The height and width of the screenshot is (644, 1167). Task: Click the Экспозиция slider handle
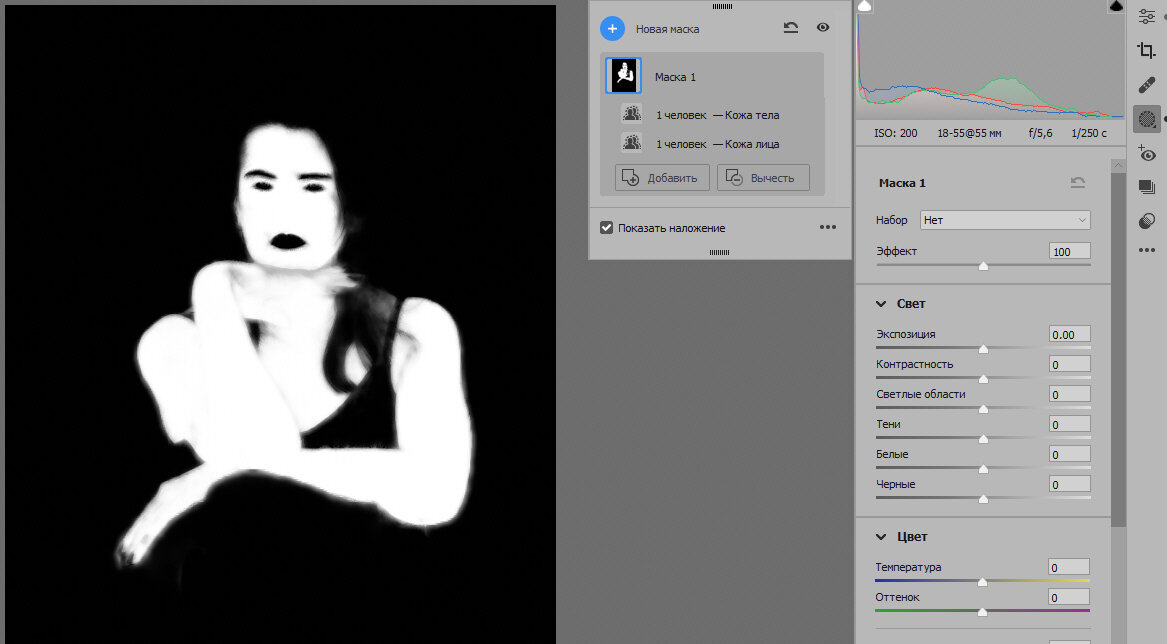point(983,349)
